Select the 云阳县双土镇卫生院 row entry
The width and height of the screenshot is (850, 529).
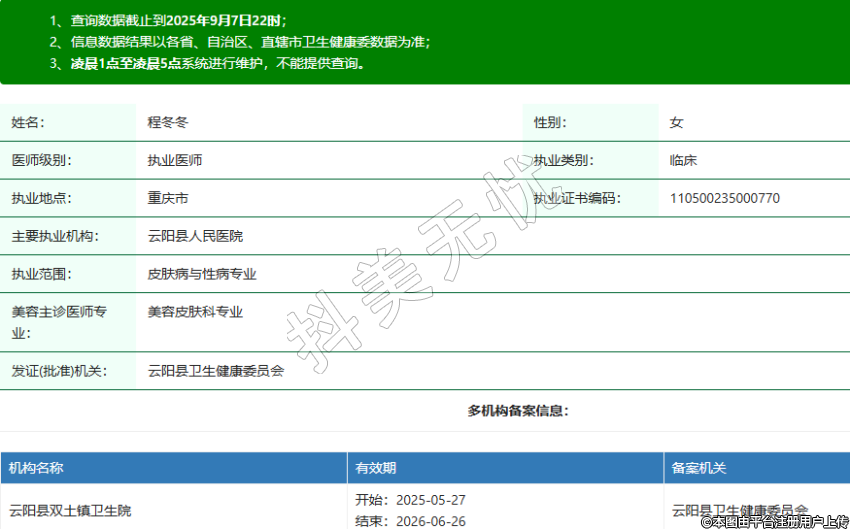[70, 511]
